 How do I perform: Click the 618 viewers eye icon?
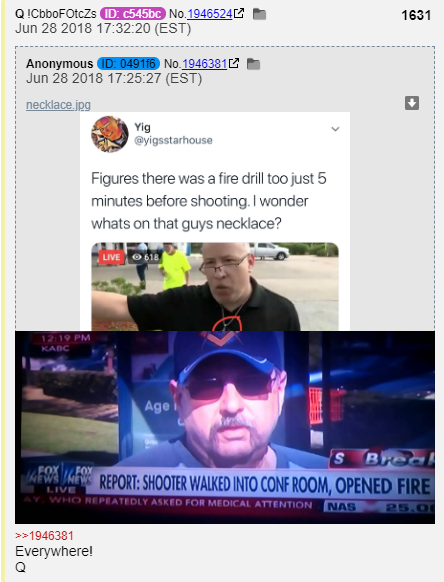(x=137, y=257)
